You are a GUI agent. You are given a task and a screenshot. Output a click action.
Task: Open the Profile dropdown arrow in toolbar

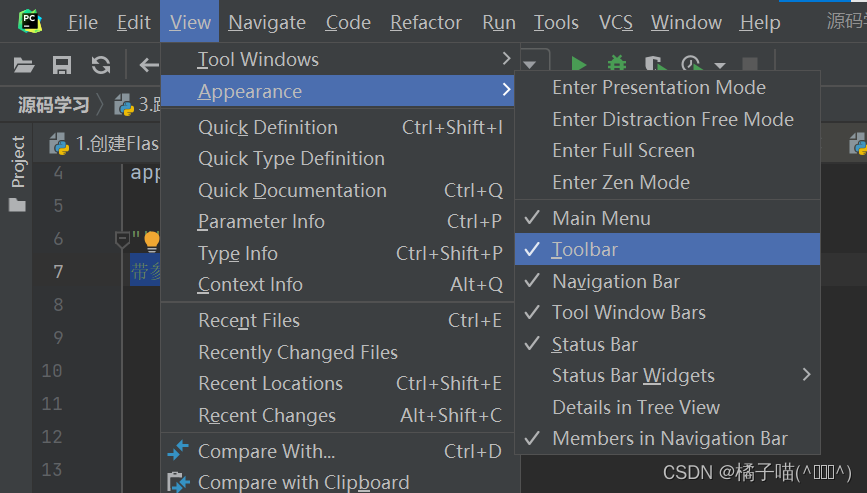719,65
